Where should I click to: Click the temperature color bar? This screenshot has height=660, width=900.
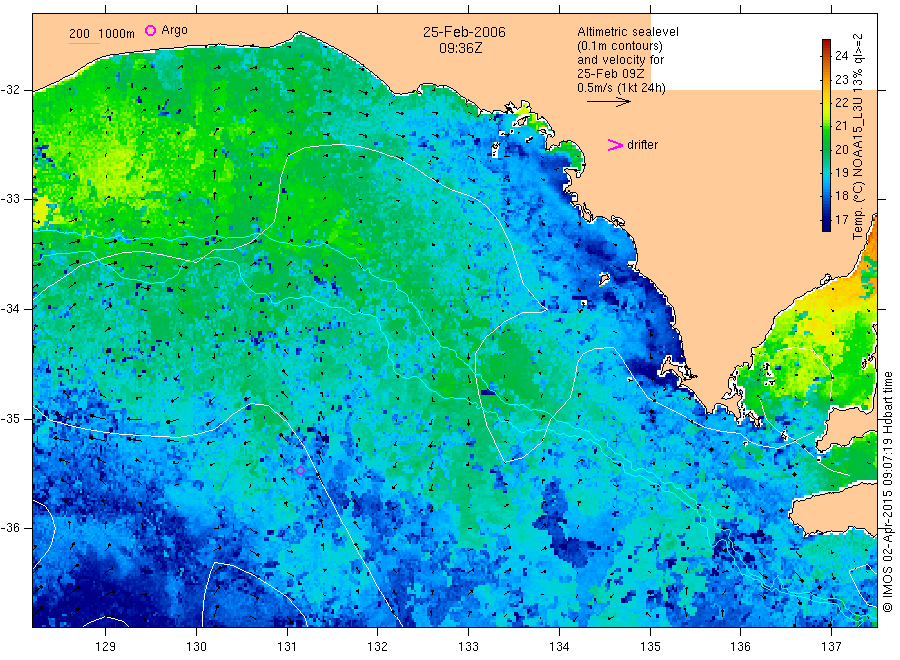coord(826,135)
